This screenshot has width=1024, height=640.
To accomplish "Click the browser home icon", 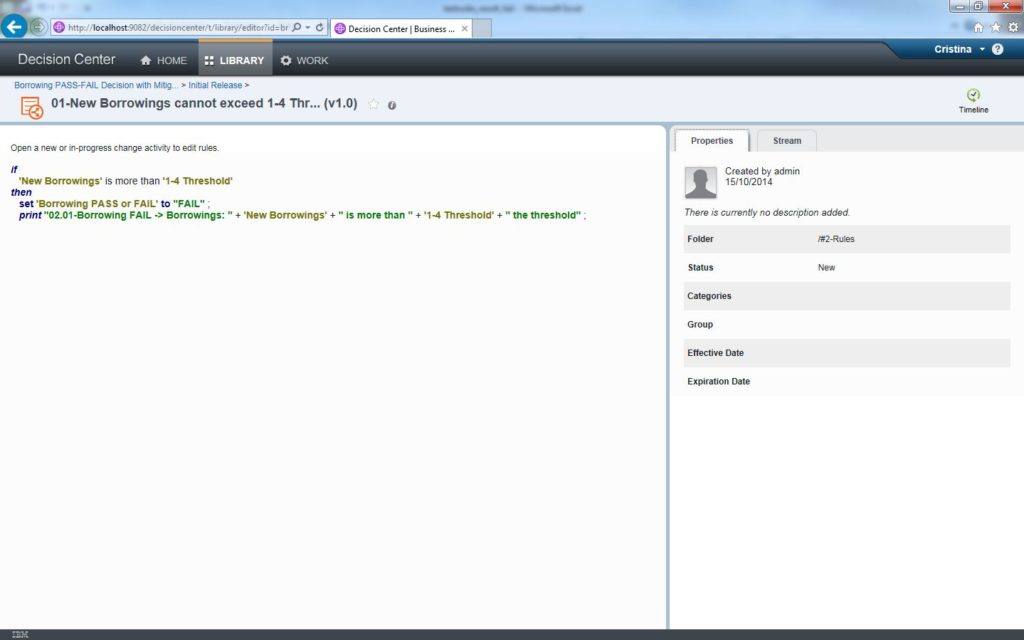I will tap(978, 27).
